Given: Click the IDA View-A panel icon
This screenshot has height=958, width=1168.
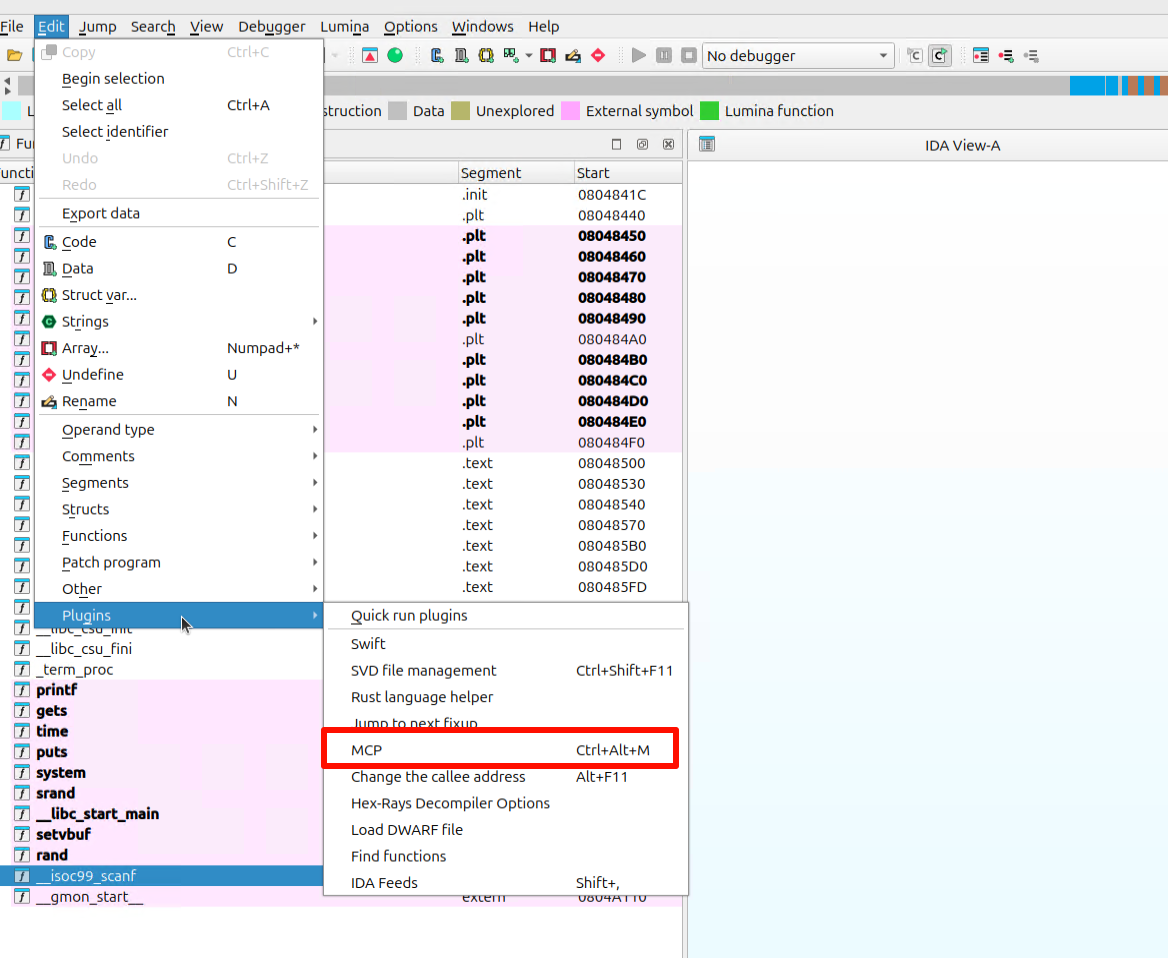Looking at the screenshot, I should (x=707, y=145).
